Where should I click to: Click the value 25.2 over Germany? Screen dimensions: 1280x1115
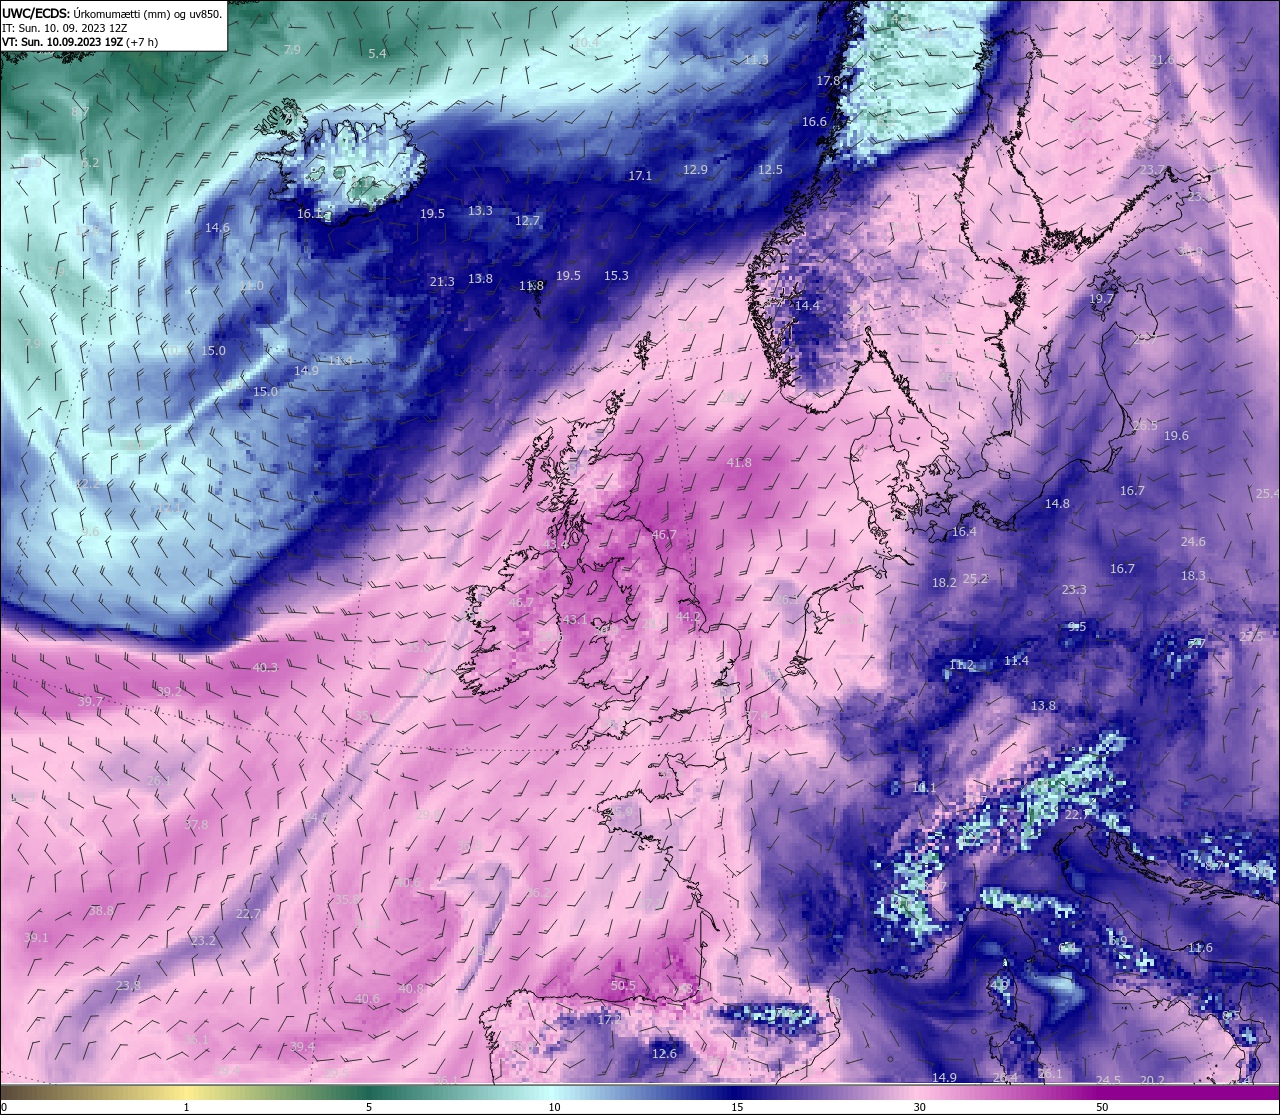pos(975,579)
